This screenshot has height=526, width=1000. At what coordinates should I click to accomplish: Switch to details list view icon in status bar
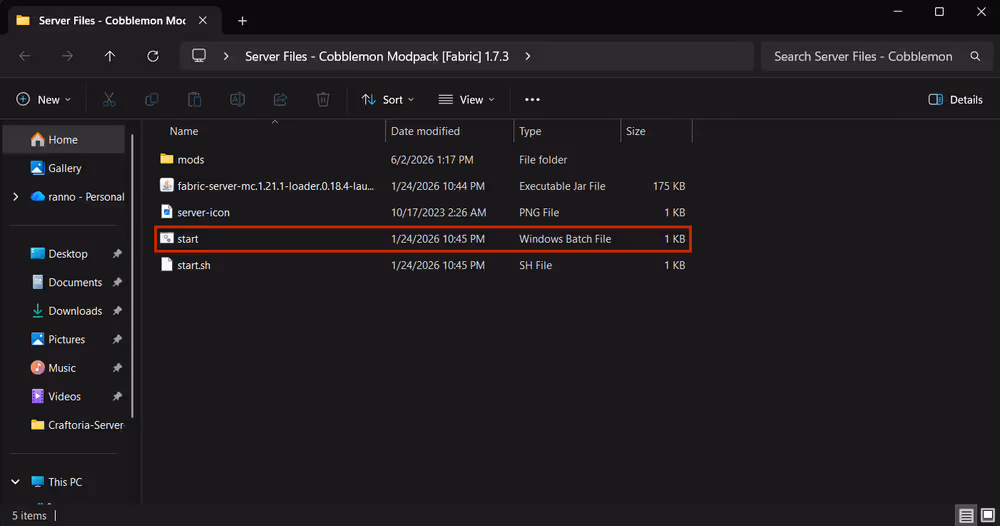point(966,515)
